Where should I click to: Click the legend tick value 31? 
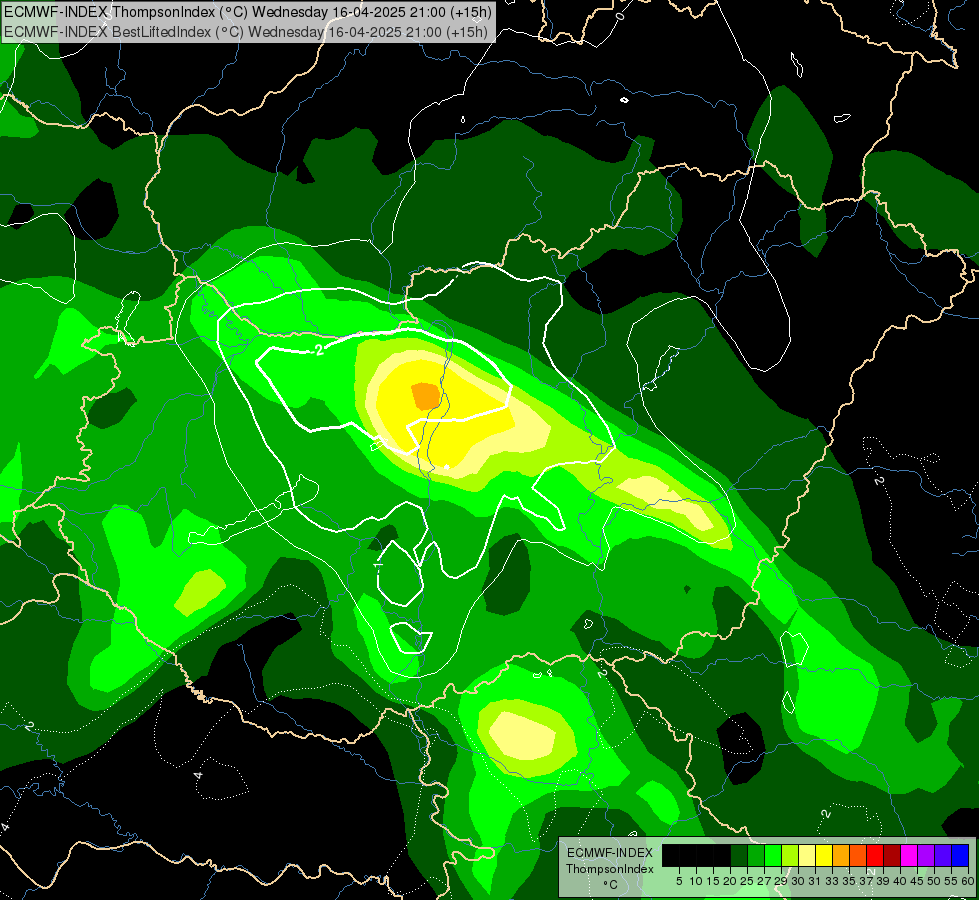coord(815,881)
